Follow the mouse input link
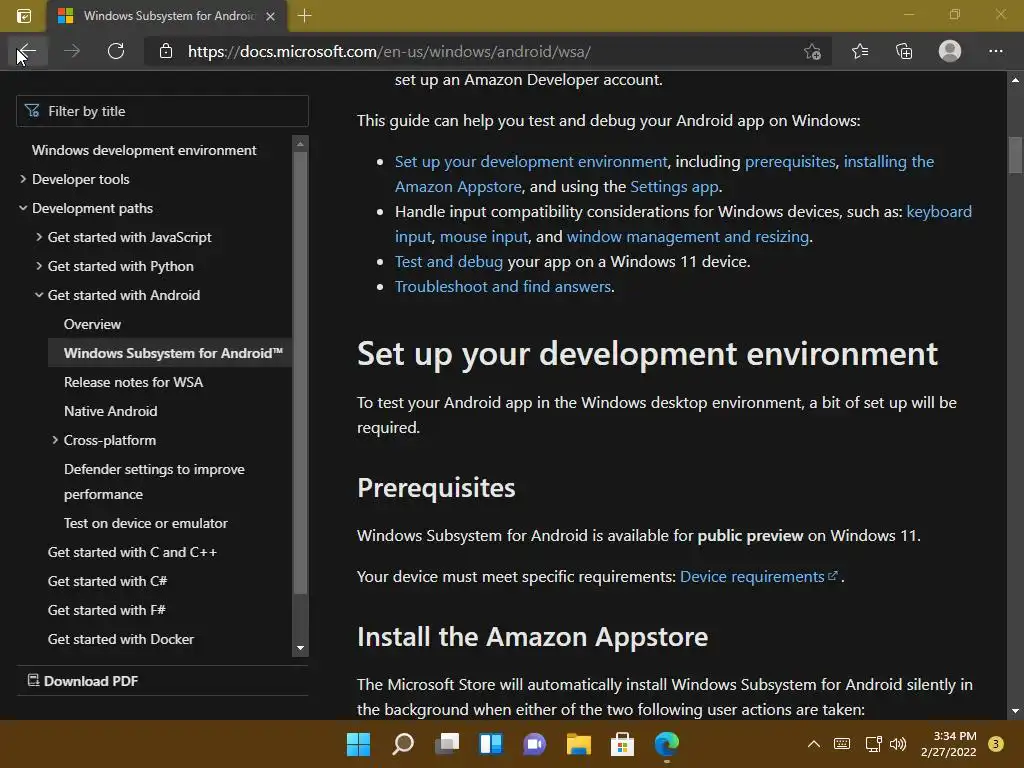 pyautogui.click(x=484, y=236)
